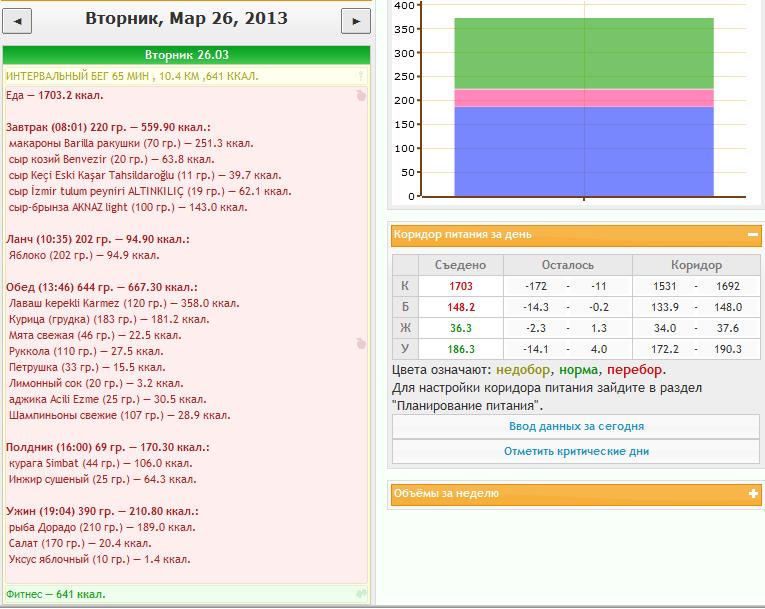Image resolution: width=765 pixels, height=609 pixels.
Task: Collapse the Коридор питания за день panel
Action: click(x=753, y=235)
